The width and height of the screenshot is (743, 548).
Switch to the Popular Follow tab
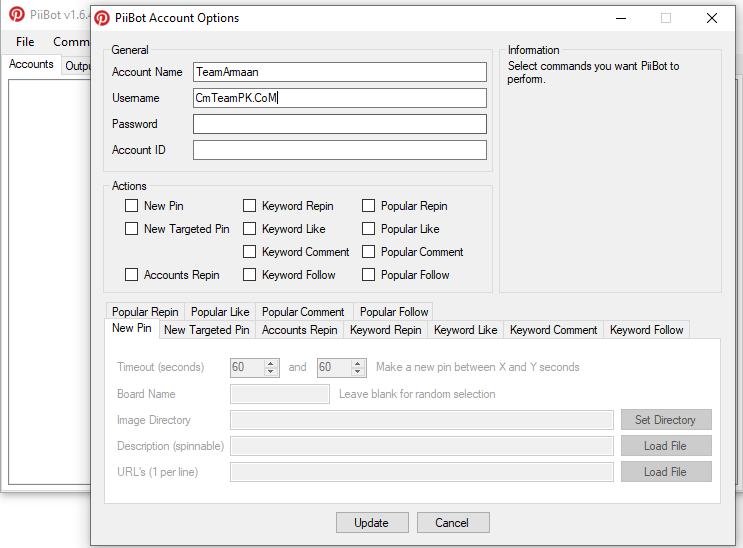click(394, 312)
